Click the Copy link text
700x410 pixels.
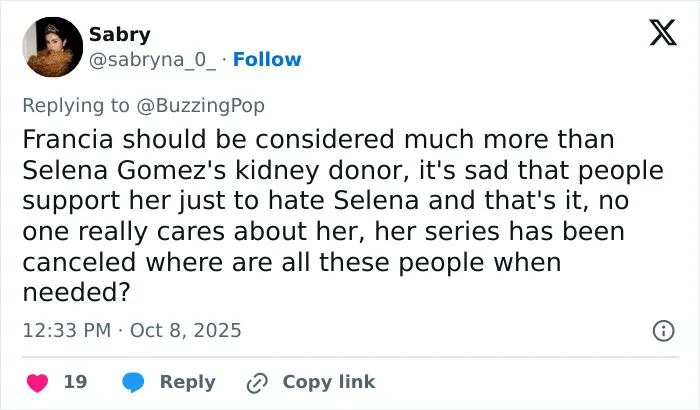click(329, 382)
